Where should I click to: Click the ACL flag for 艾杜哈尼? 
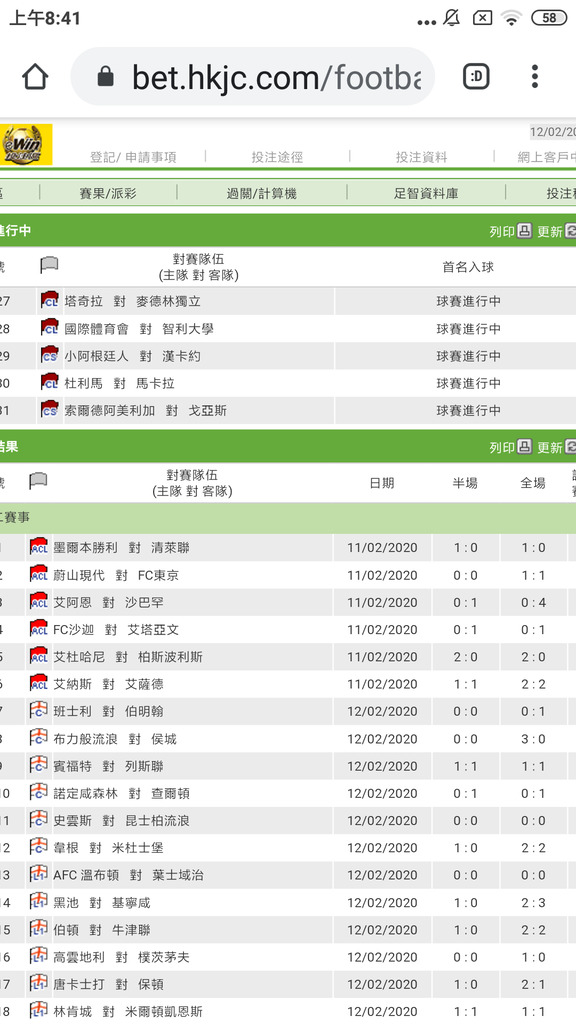pyautogui.click(x=39, y=656)
